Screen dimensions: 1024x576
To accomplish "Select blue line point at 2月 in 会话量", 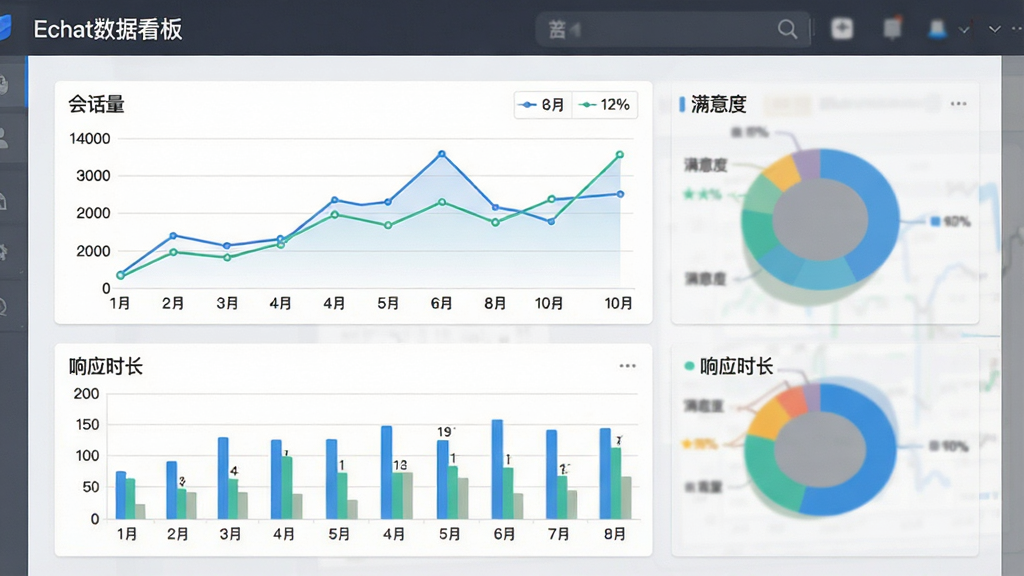I will point(173,236).
